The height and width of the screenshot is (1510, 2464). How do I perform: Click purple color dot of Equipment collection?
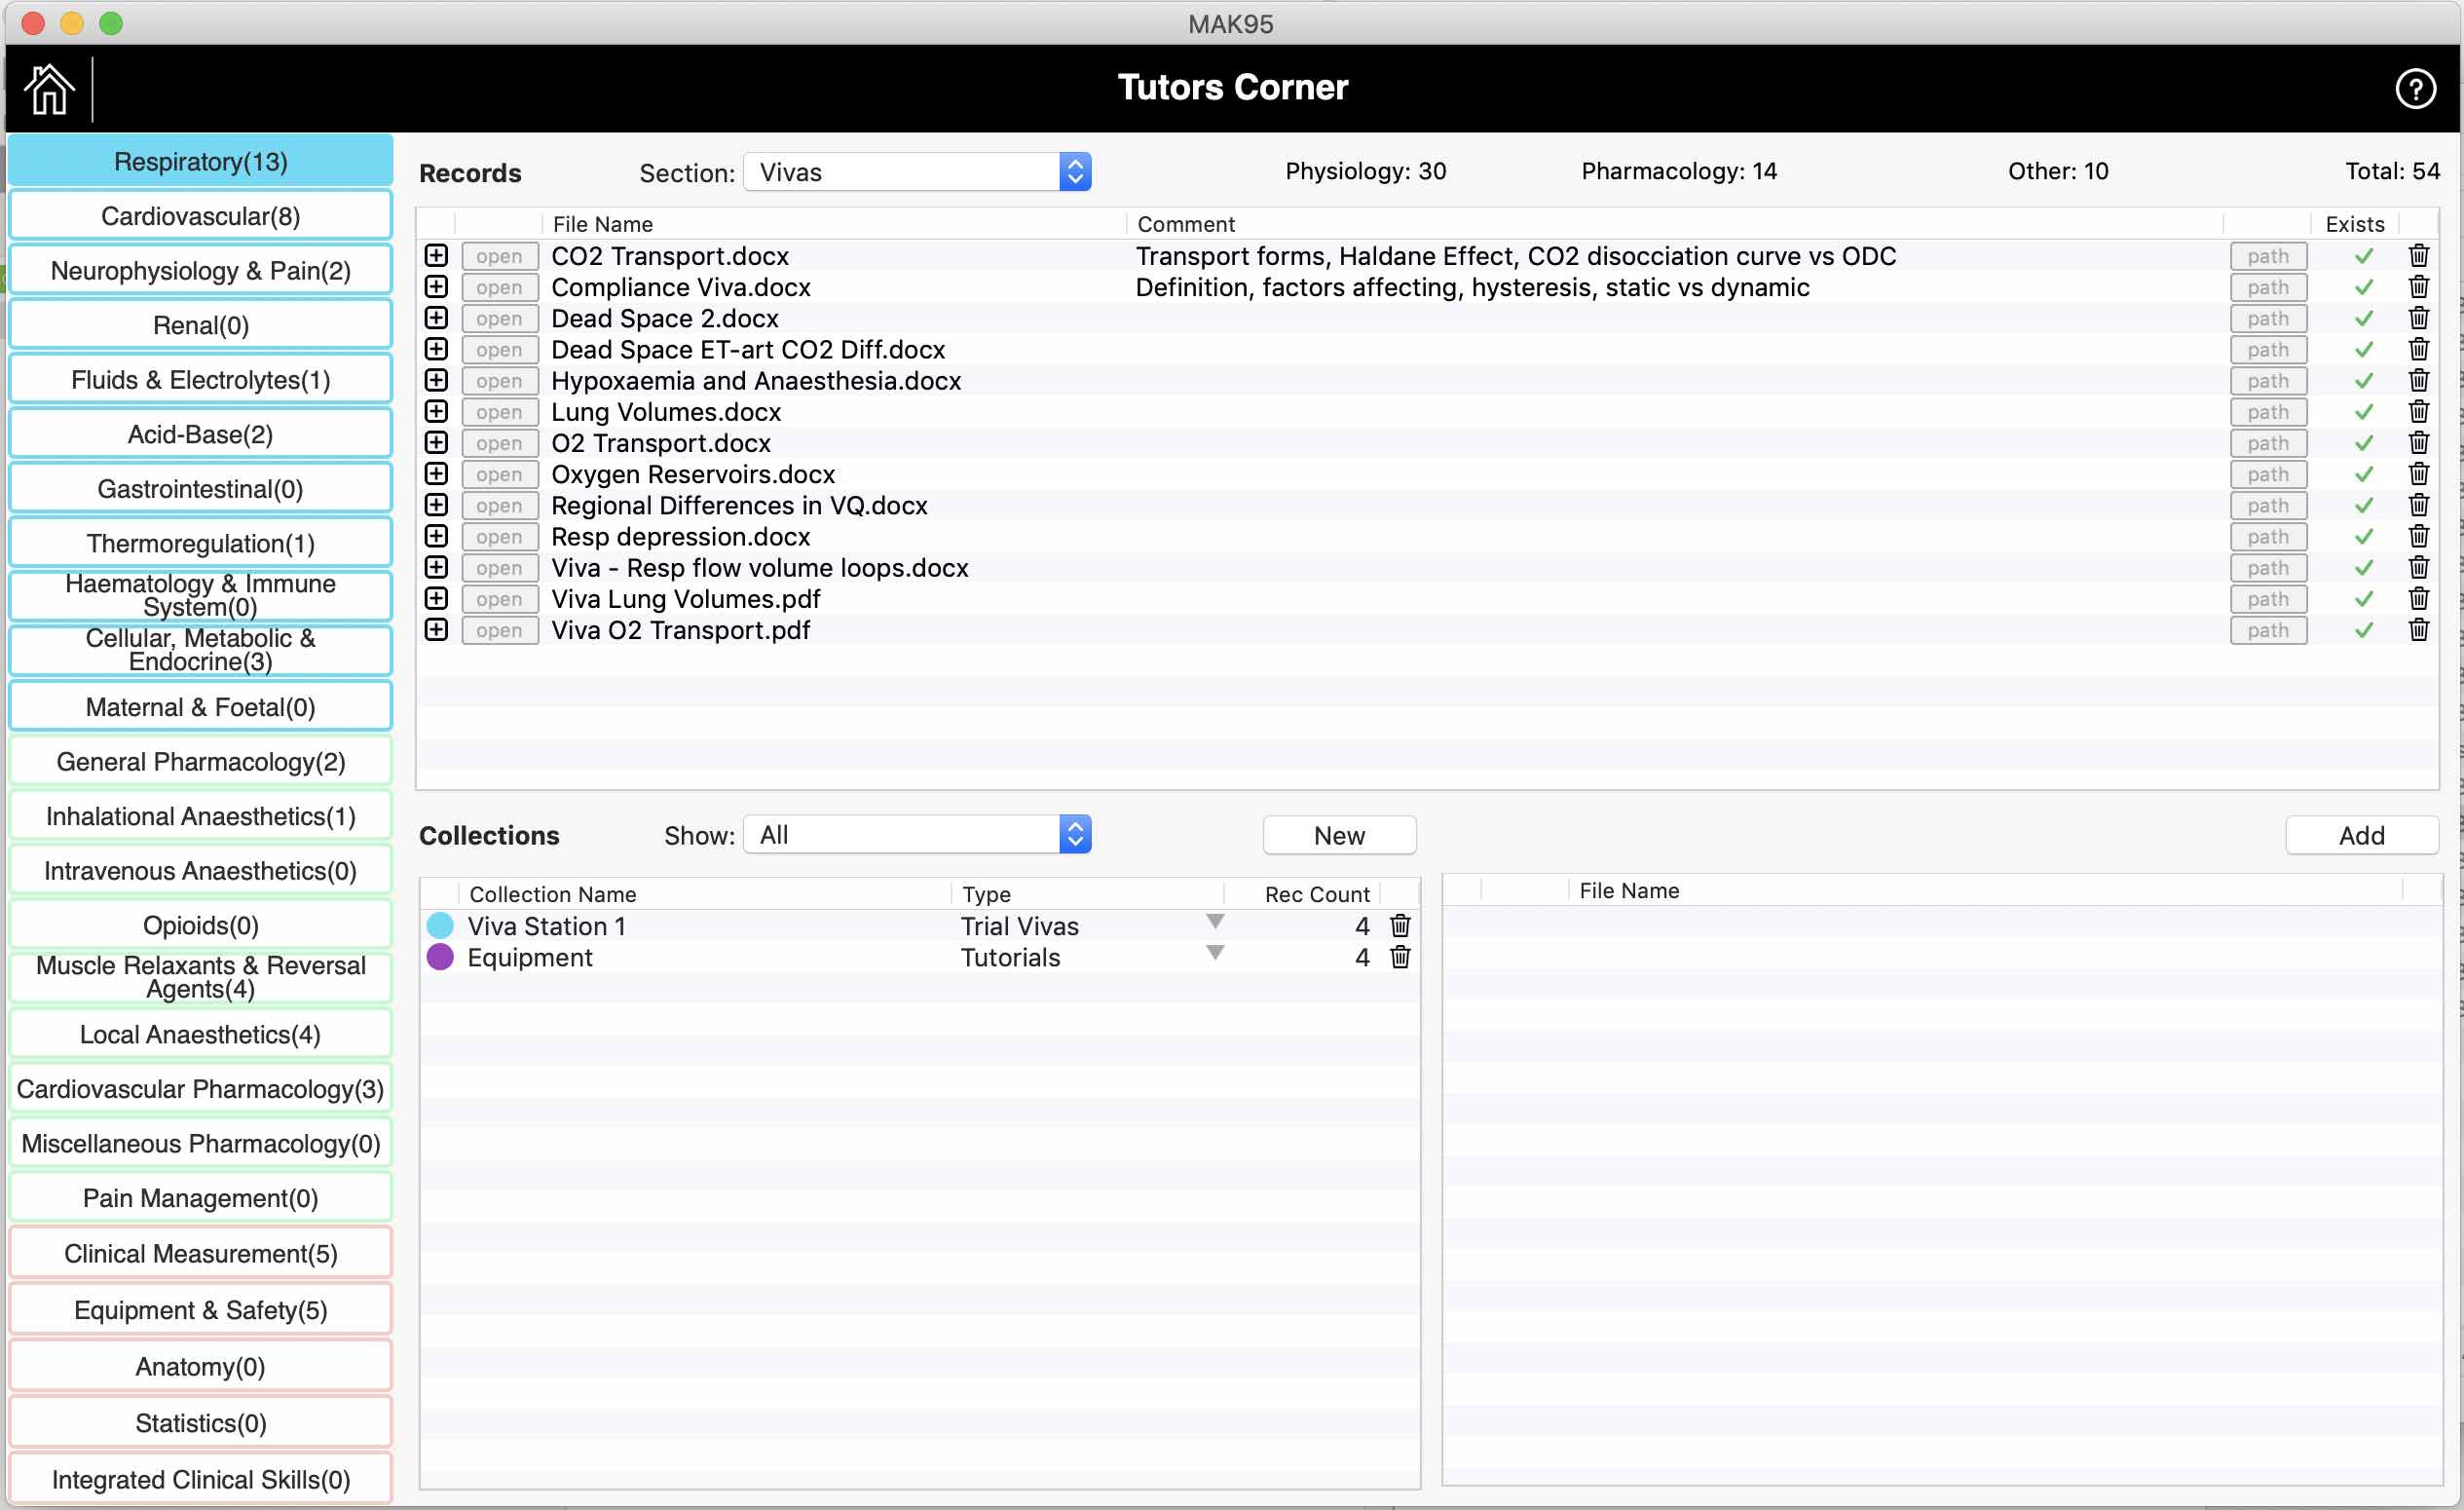pos(440,957)
